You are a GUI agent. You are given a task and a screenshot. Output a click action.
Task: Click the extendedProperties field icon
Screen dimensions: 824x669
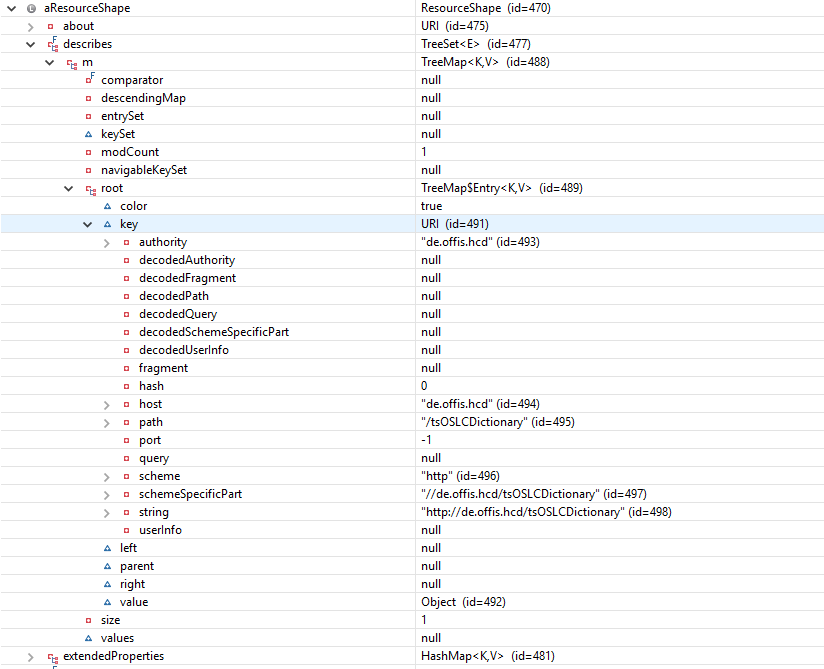tap(53, 658)
